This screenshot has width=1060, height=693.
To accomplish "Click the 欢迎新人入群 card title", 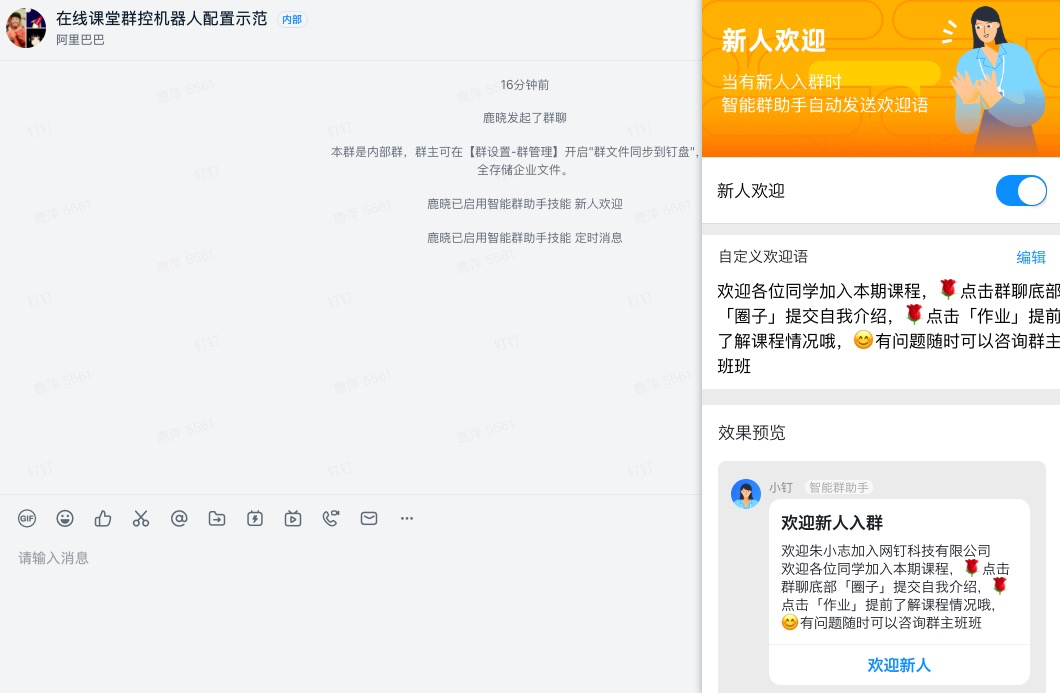I will tap(832, 523).
